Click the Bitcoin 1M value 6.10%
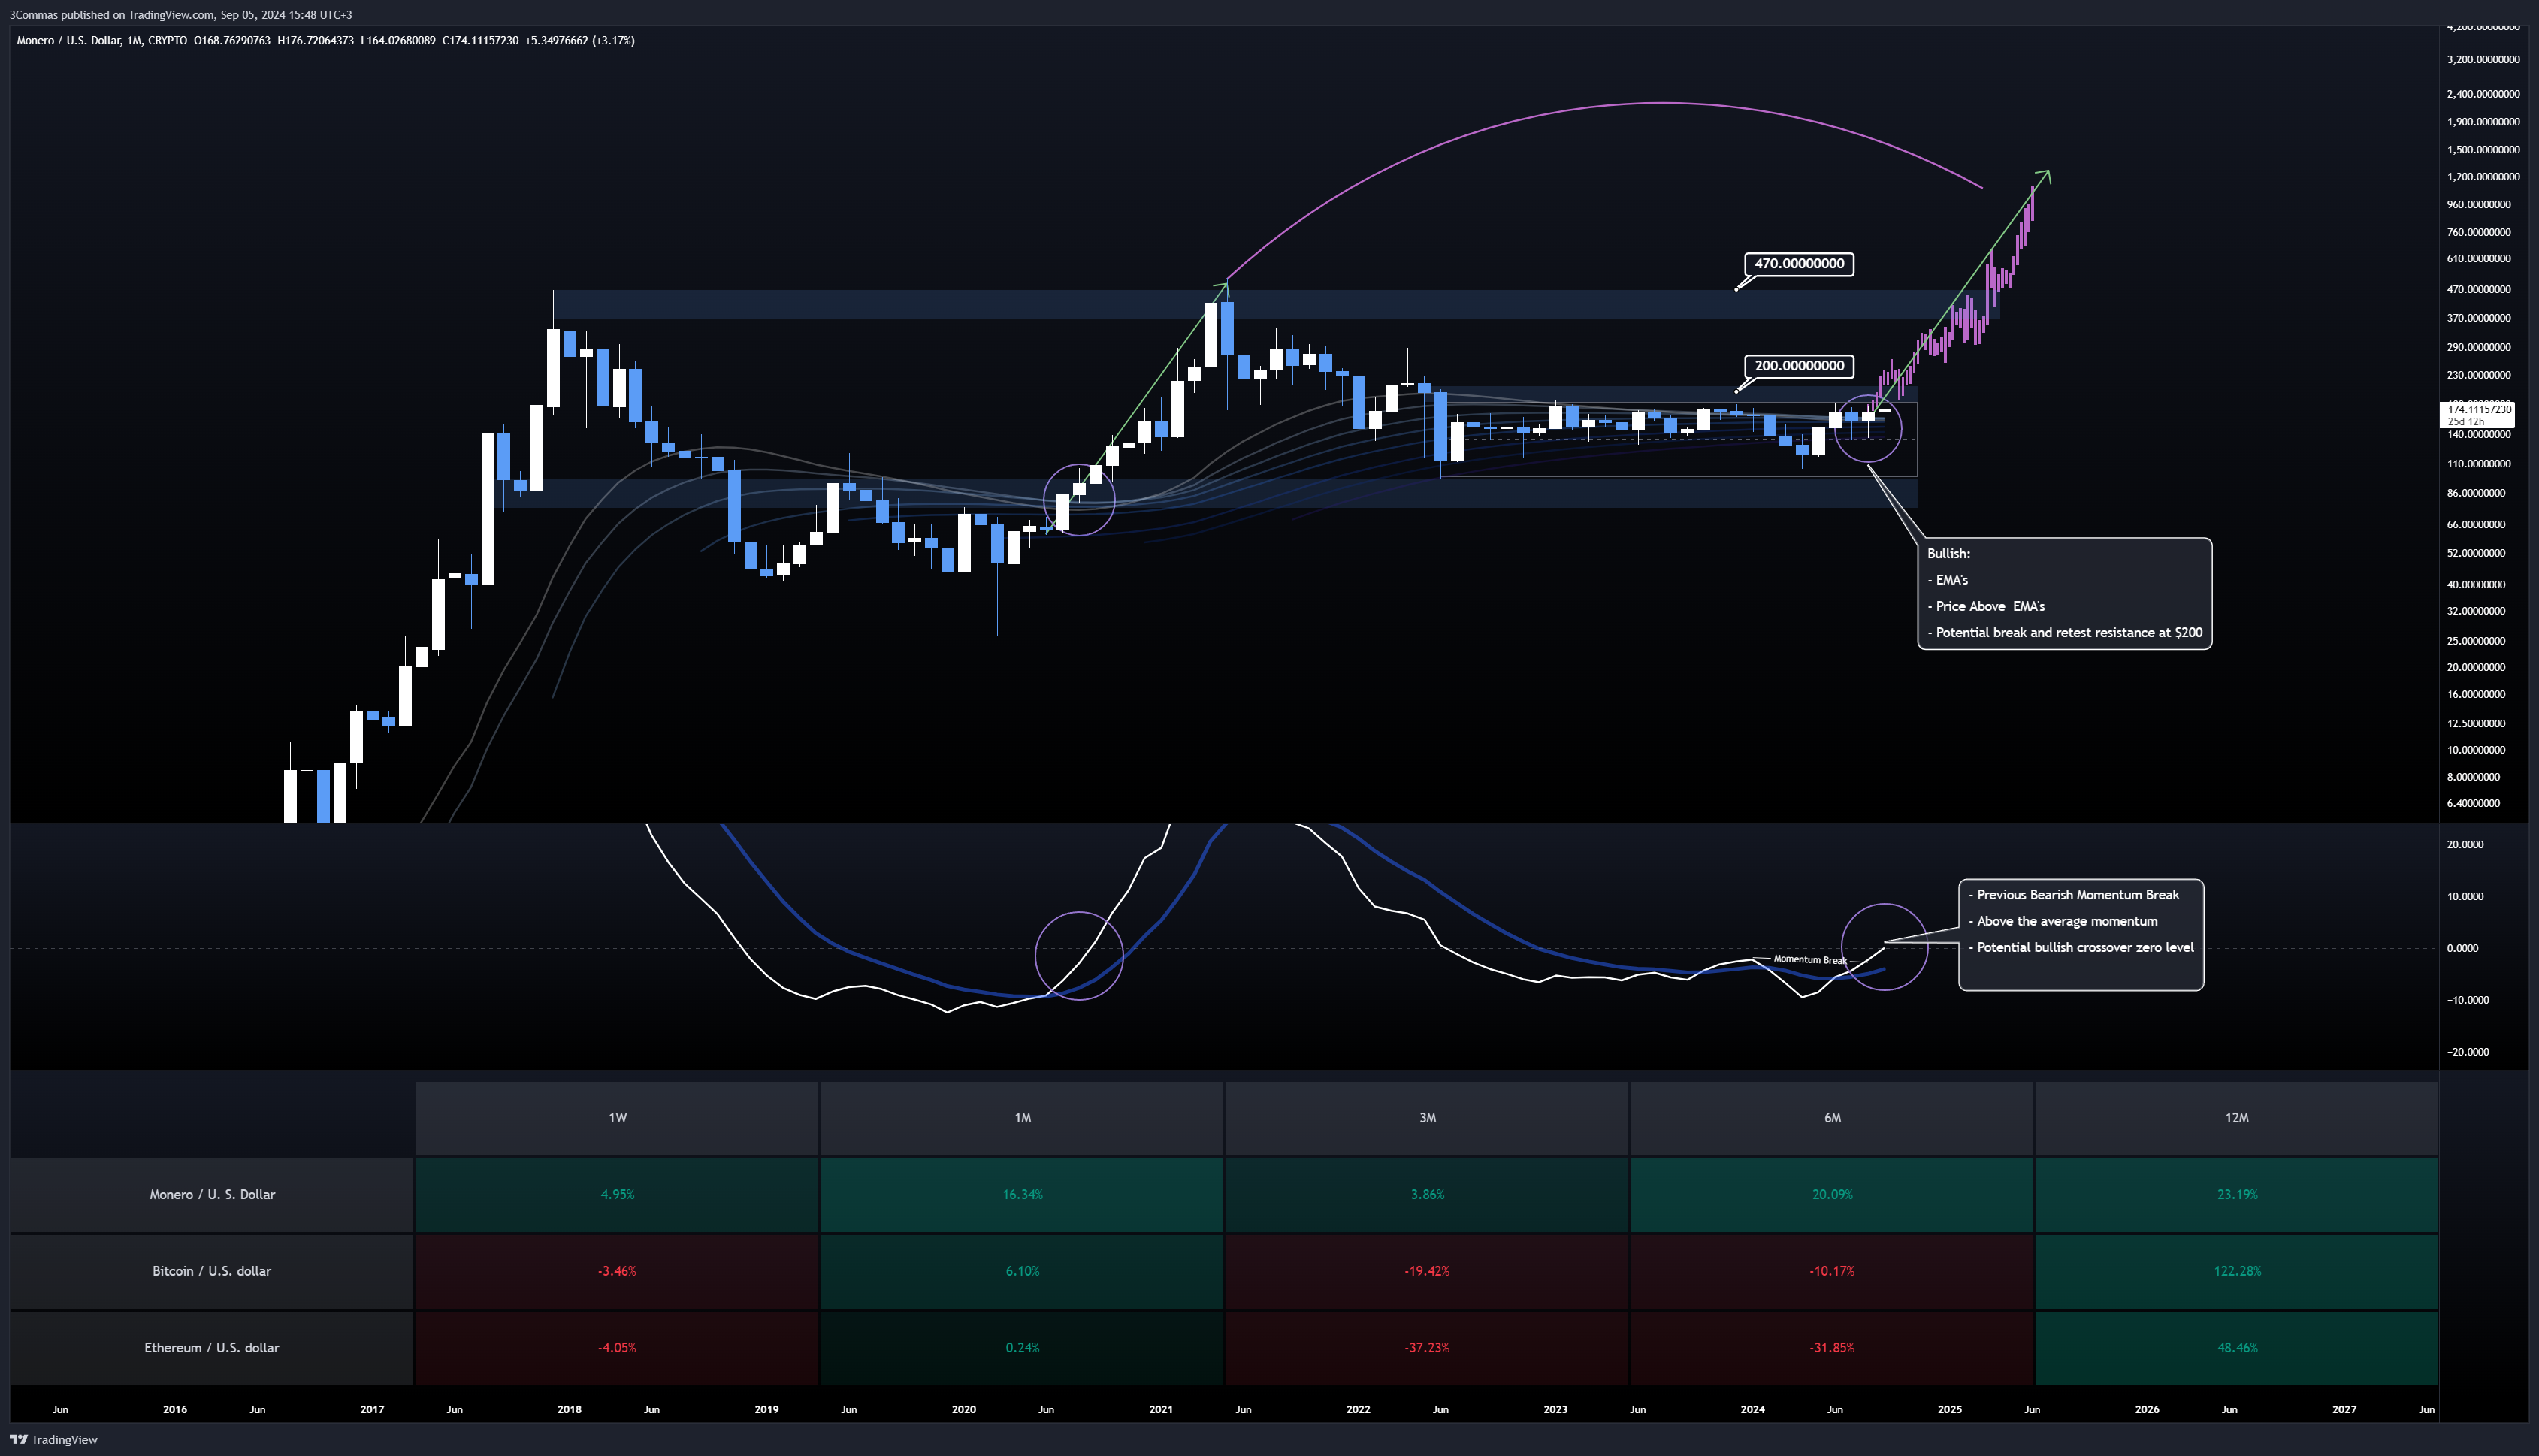Viewport: 2539px width, 1456px height. (1022, 1271)
